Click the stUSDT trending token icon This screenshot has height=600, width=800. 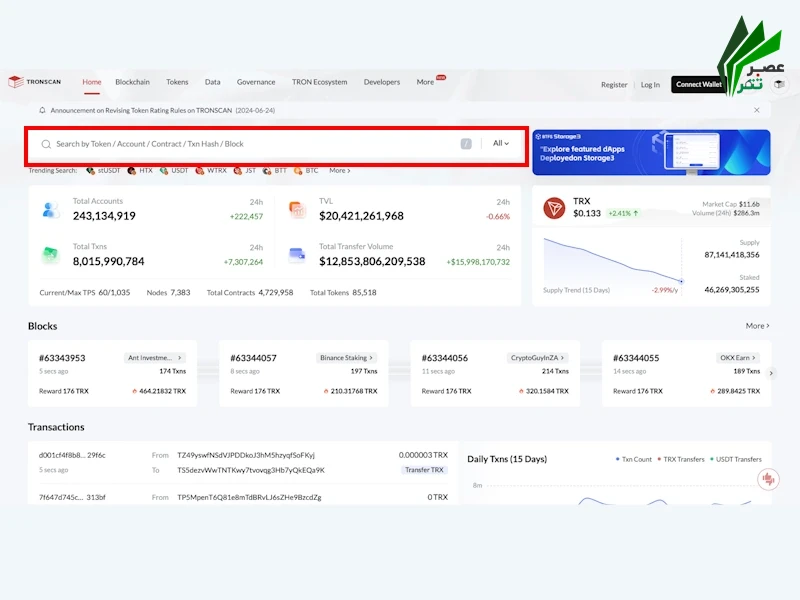coord(90,170)
